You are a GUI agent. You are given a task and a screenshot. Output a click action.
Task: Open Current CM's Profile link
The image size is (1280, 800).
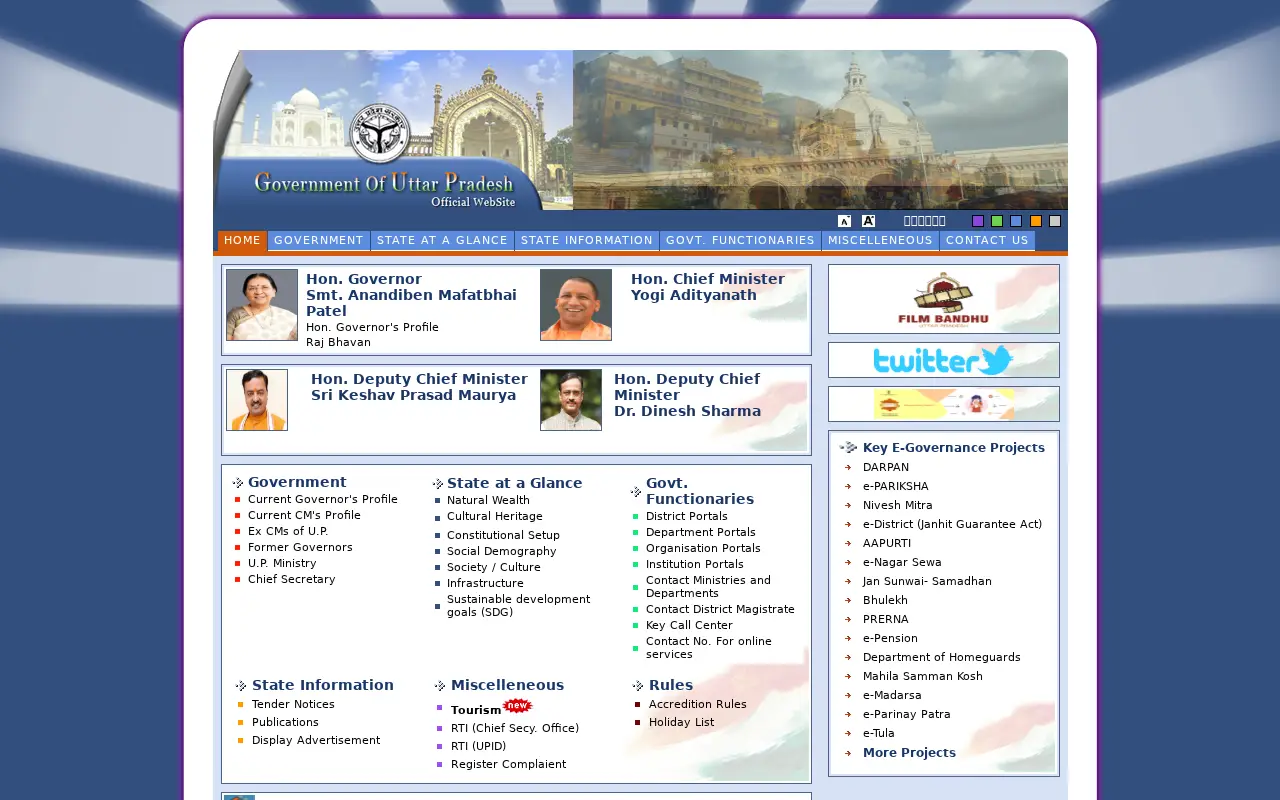304,516
